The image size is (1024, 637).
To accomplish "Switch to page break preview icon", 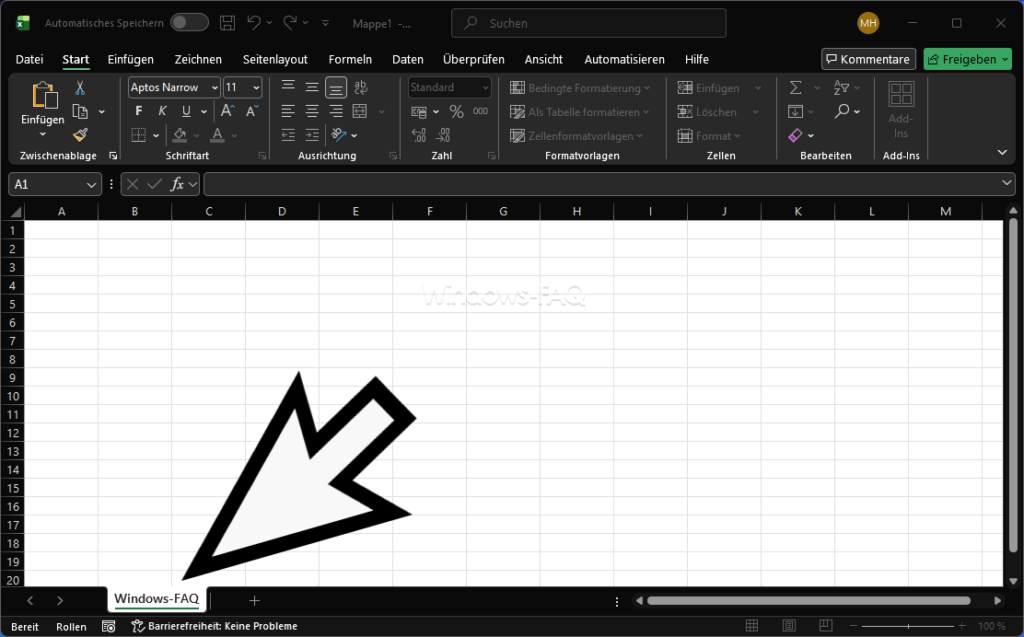I will coord(825,626).
